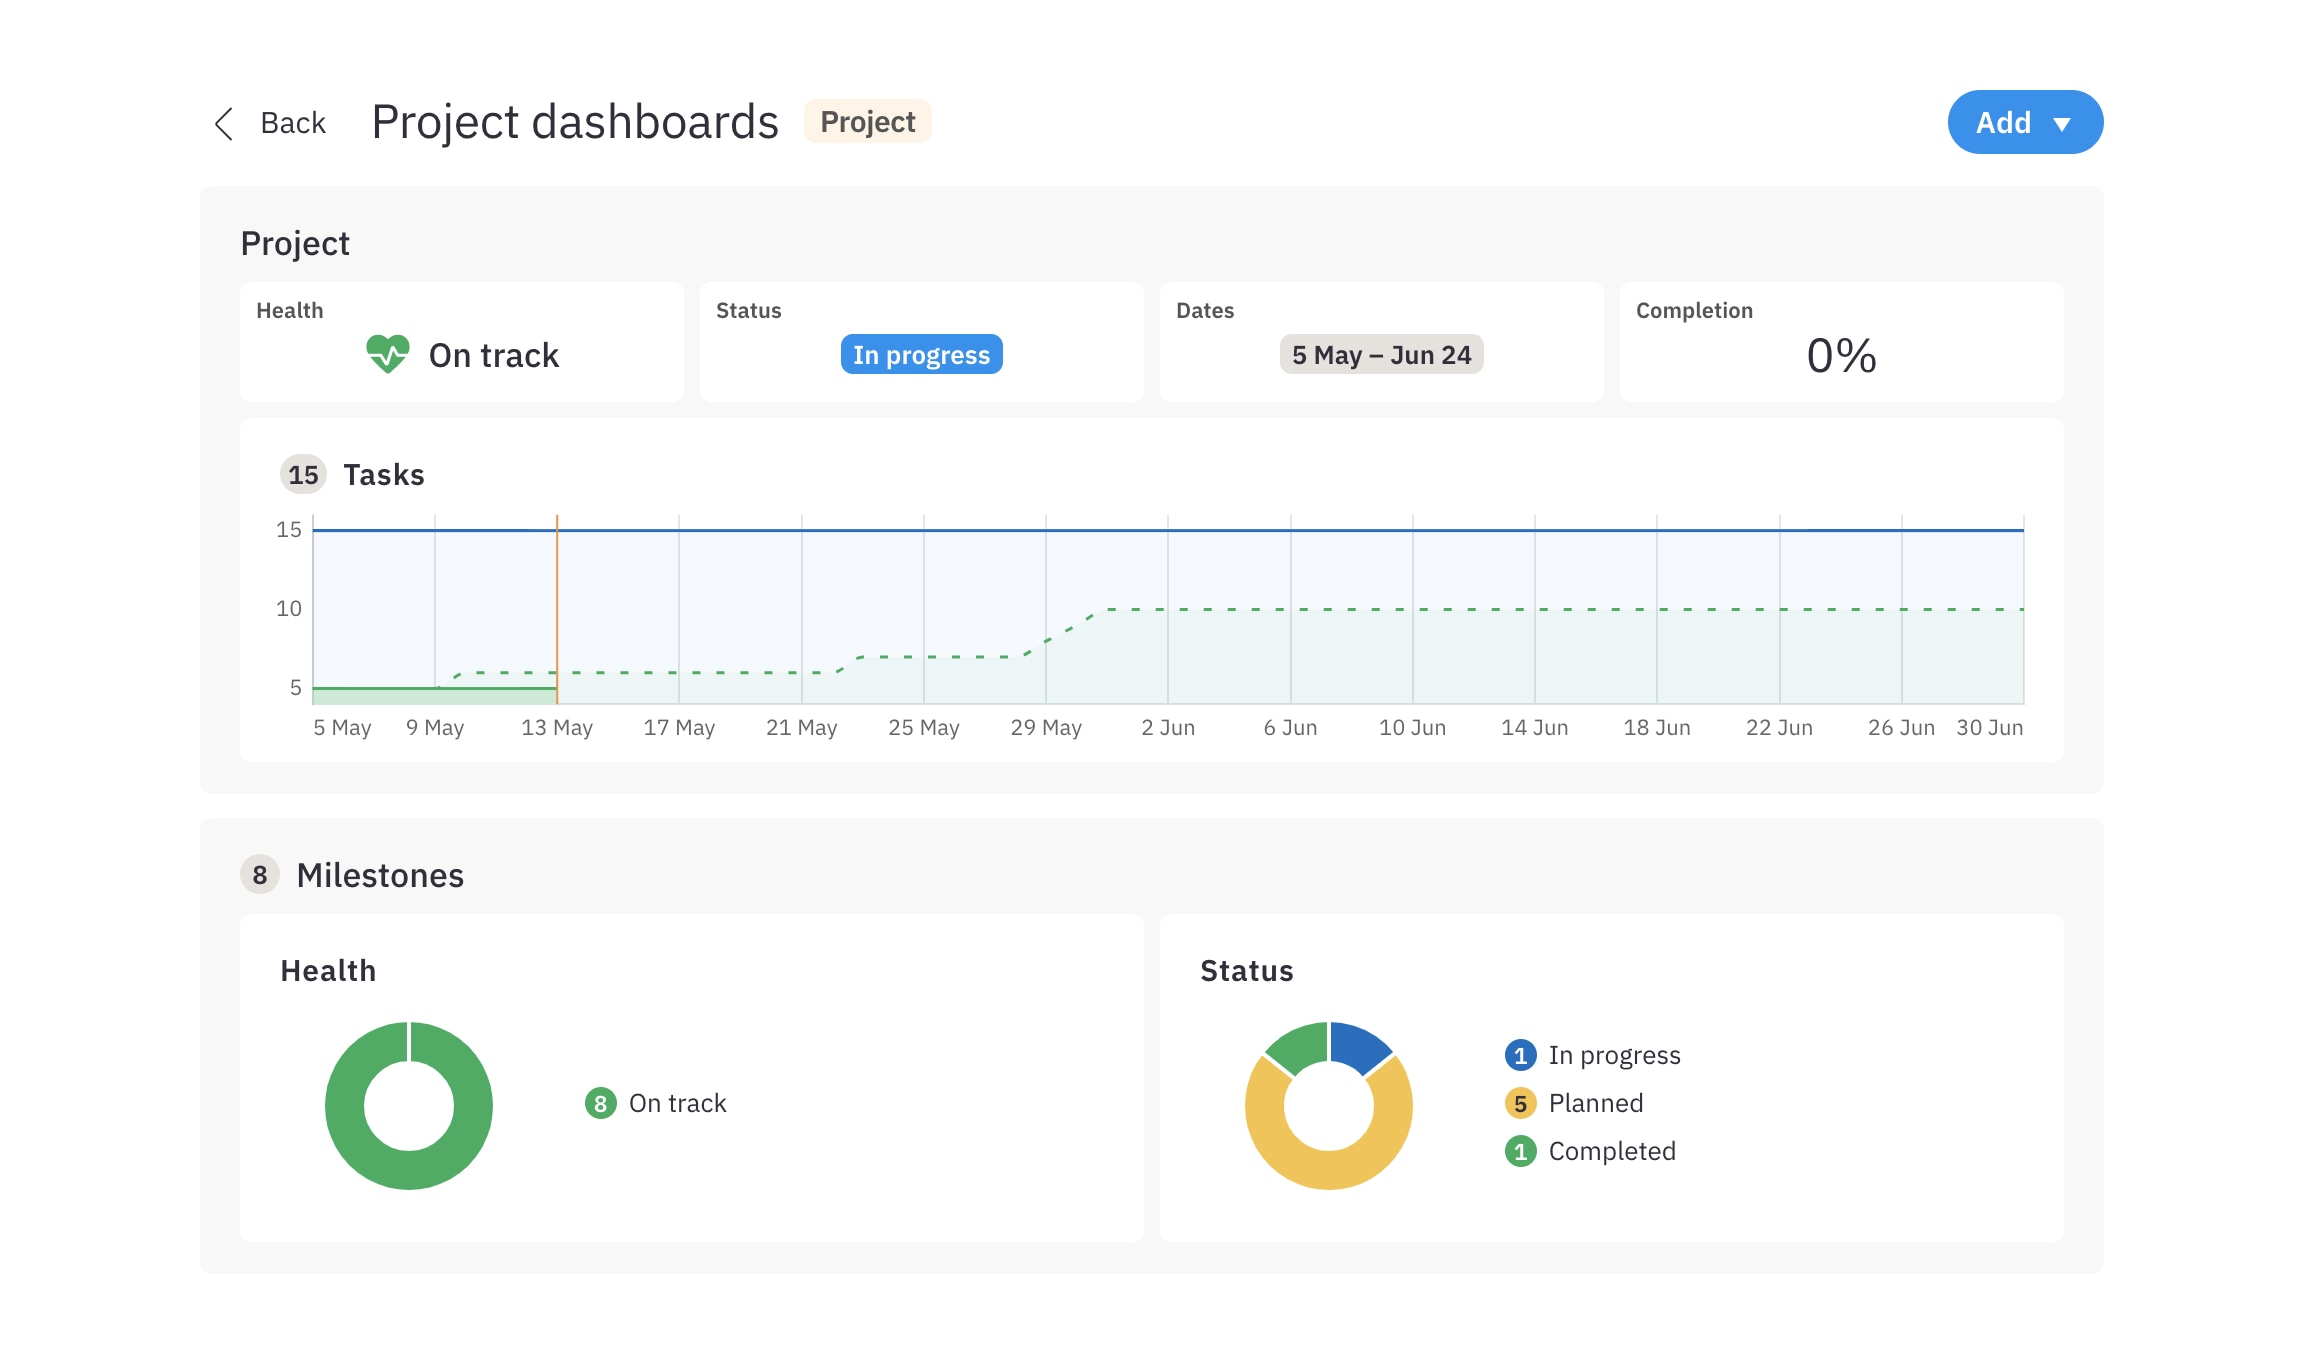This screenshot has height=1348, width=2302.
Task: Click the 15 tasks count badge
Action: [303, 474]
